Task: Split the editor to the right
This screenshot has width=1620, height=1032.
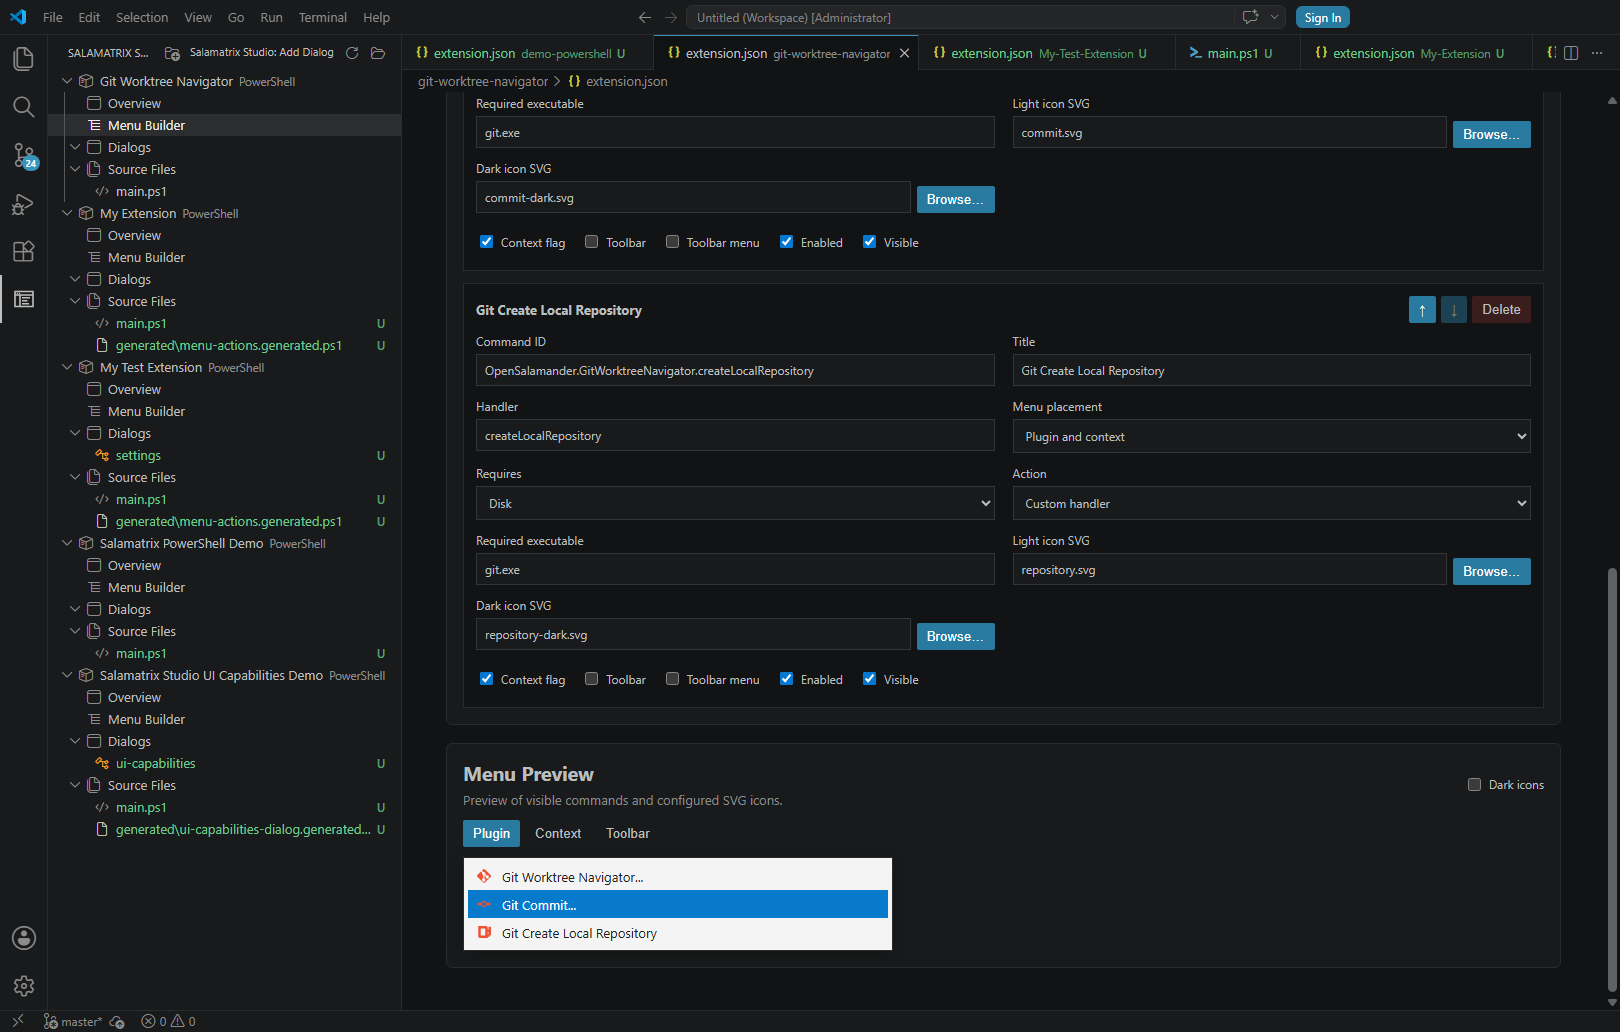Action: coord(1571,53)
